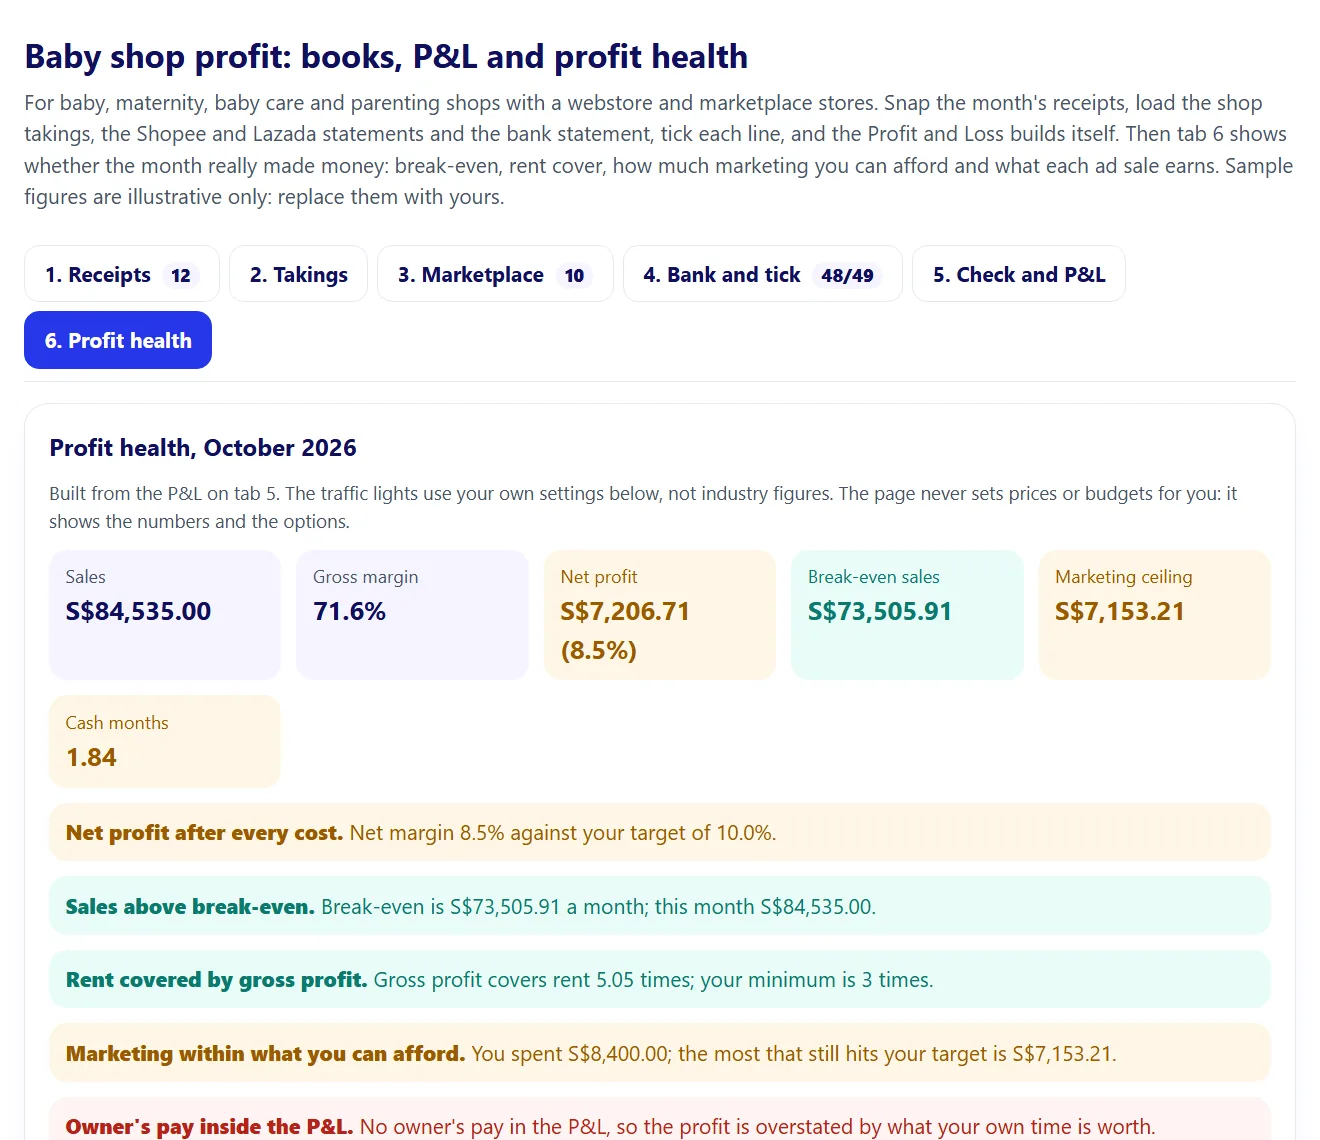Click the Net profit S$7,206.71 card
The height and width of the screenshot is (1140, 1320).
click(660, 615)
